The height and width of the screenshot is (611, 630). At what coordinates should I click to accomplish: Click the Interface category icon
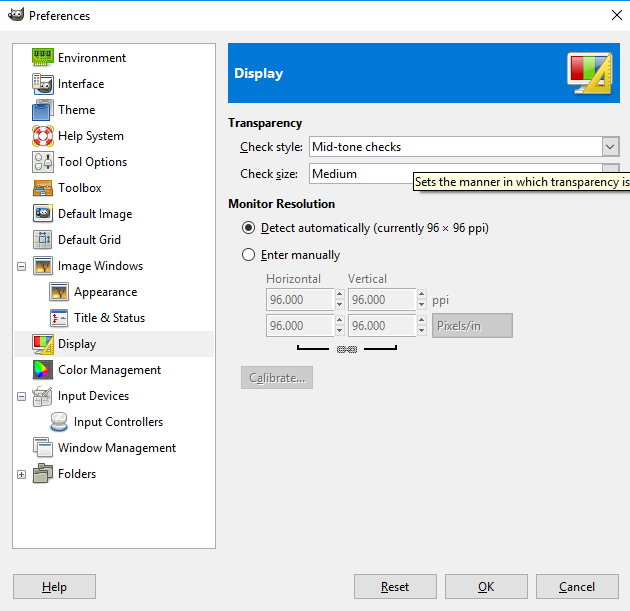pyautogui.click(x=43, y=84)
